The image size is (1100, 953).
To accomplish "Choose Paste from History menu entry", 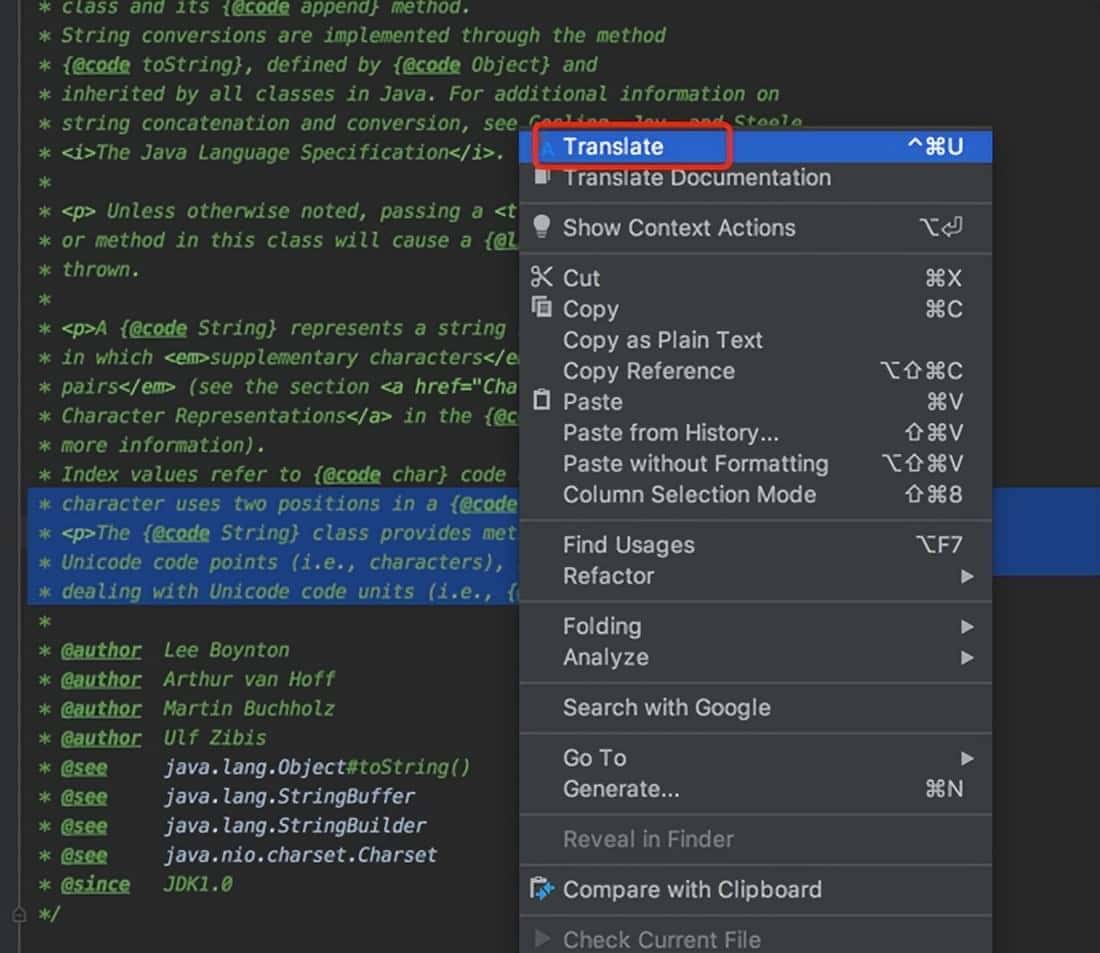I will (670, 433).
